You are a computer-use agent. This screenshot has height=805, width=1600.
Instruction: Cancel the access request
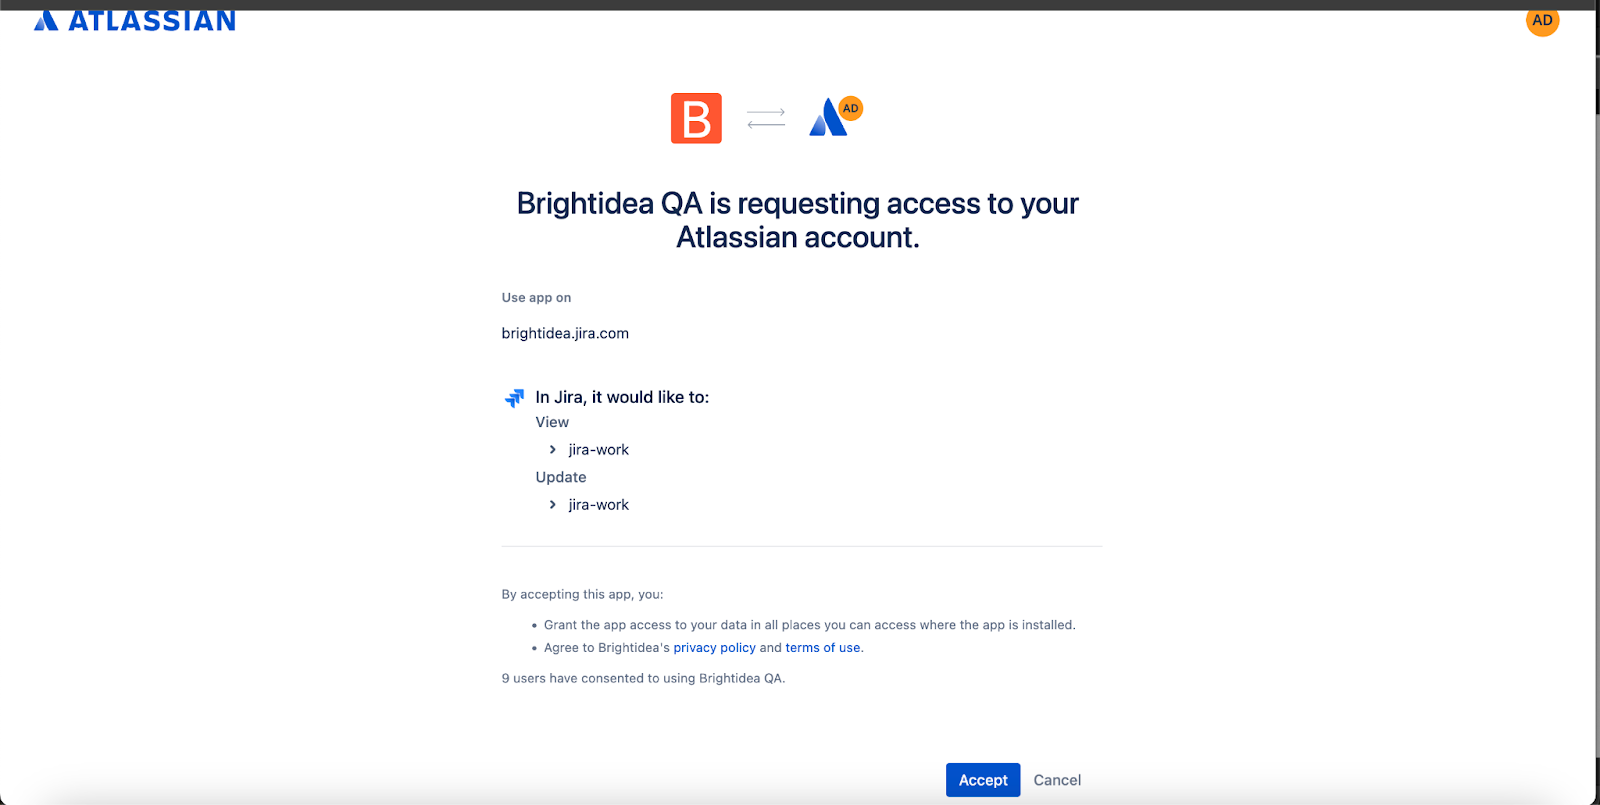1057,780
